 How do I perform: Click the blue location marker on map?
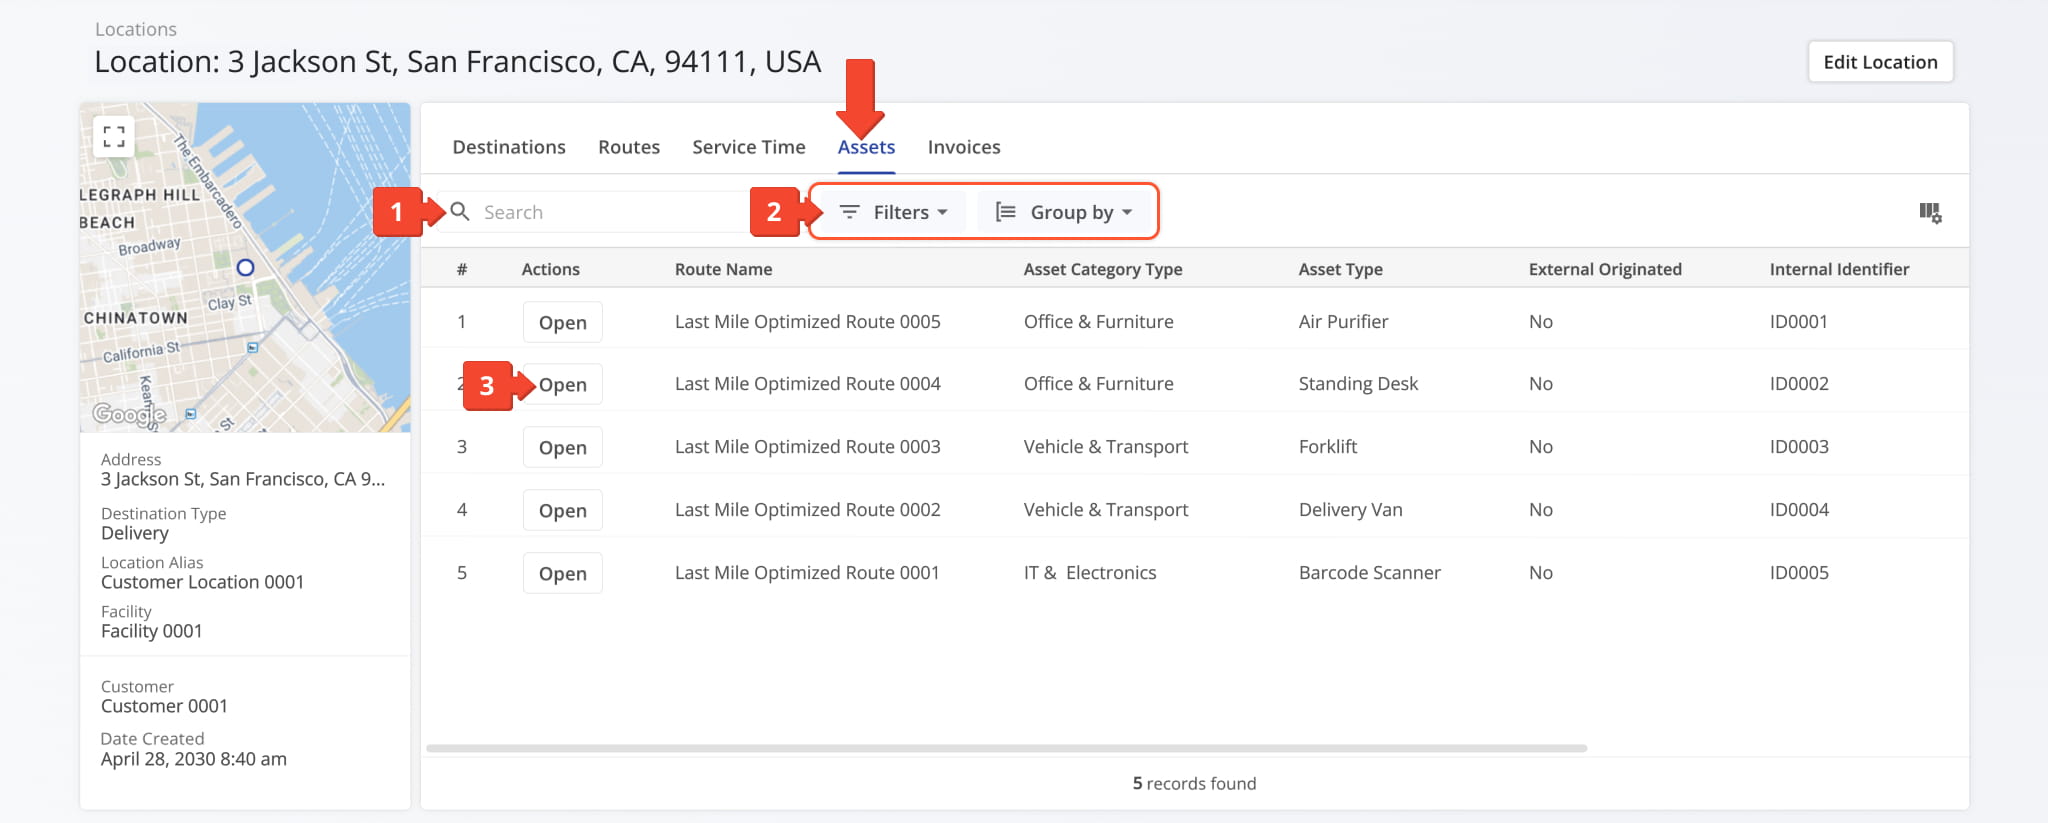tap(245, 268)
